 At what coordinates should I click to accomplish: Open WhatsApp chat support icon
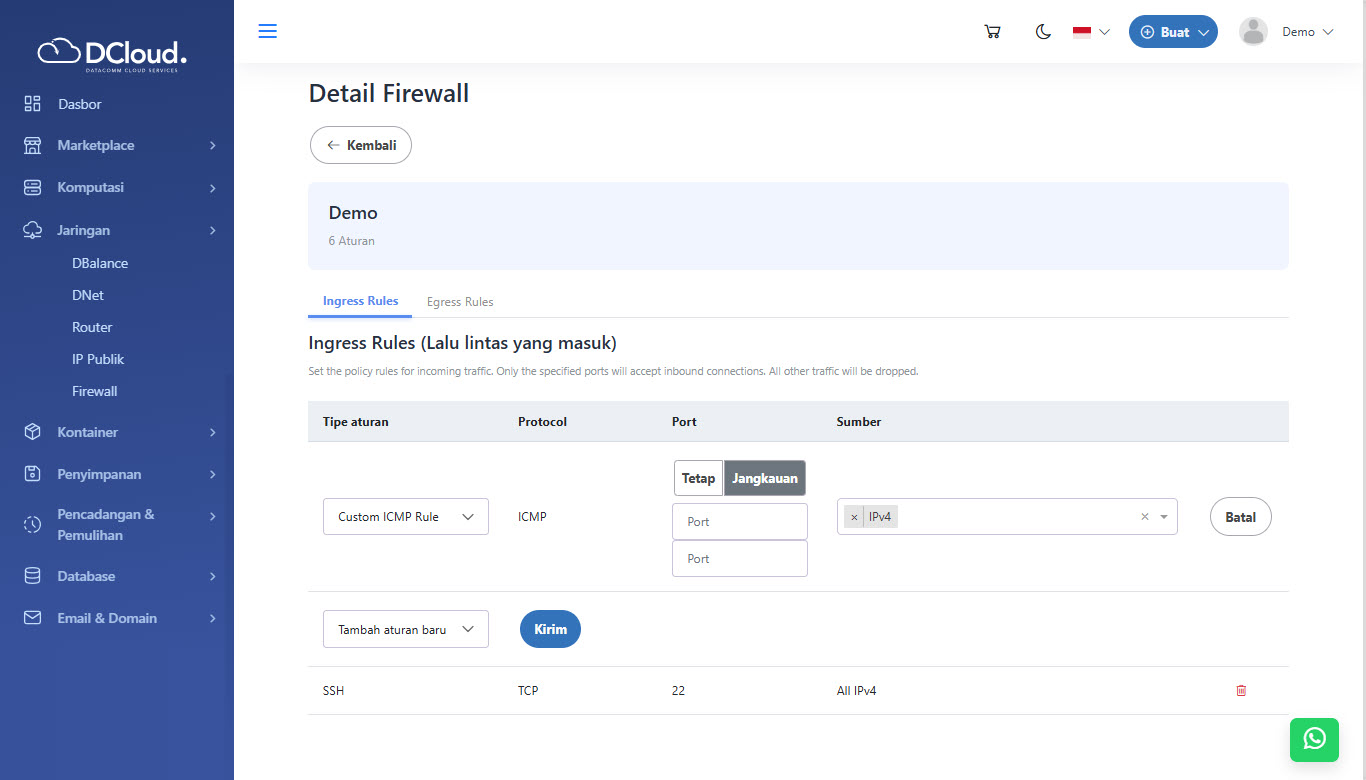point(1314,739)
